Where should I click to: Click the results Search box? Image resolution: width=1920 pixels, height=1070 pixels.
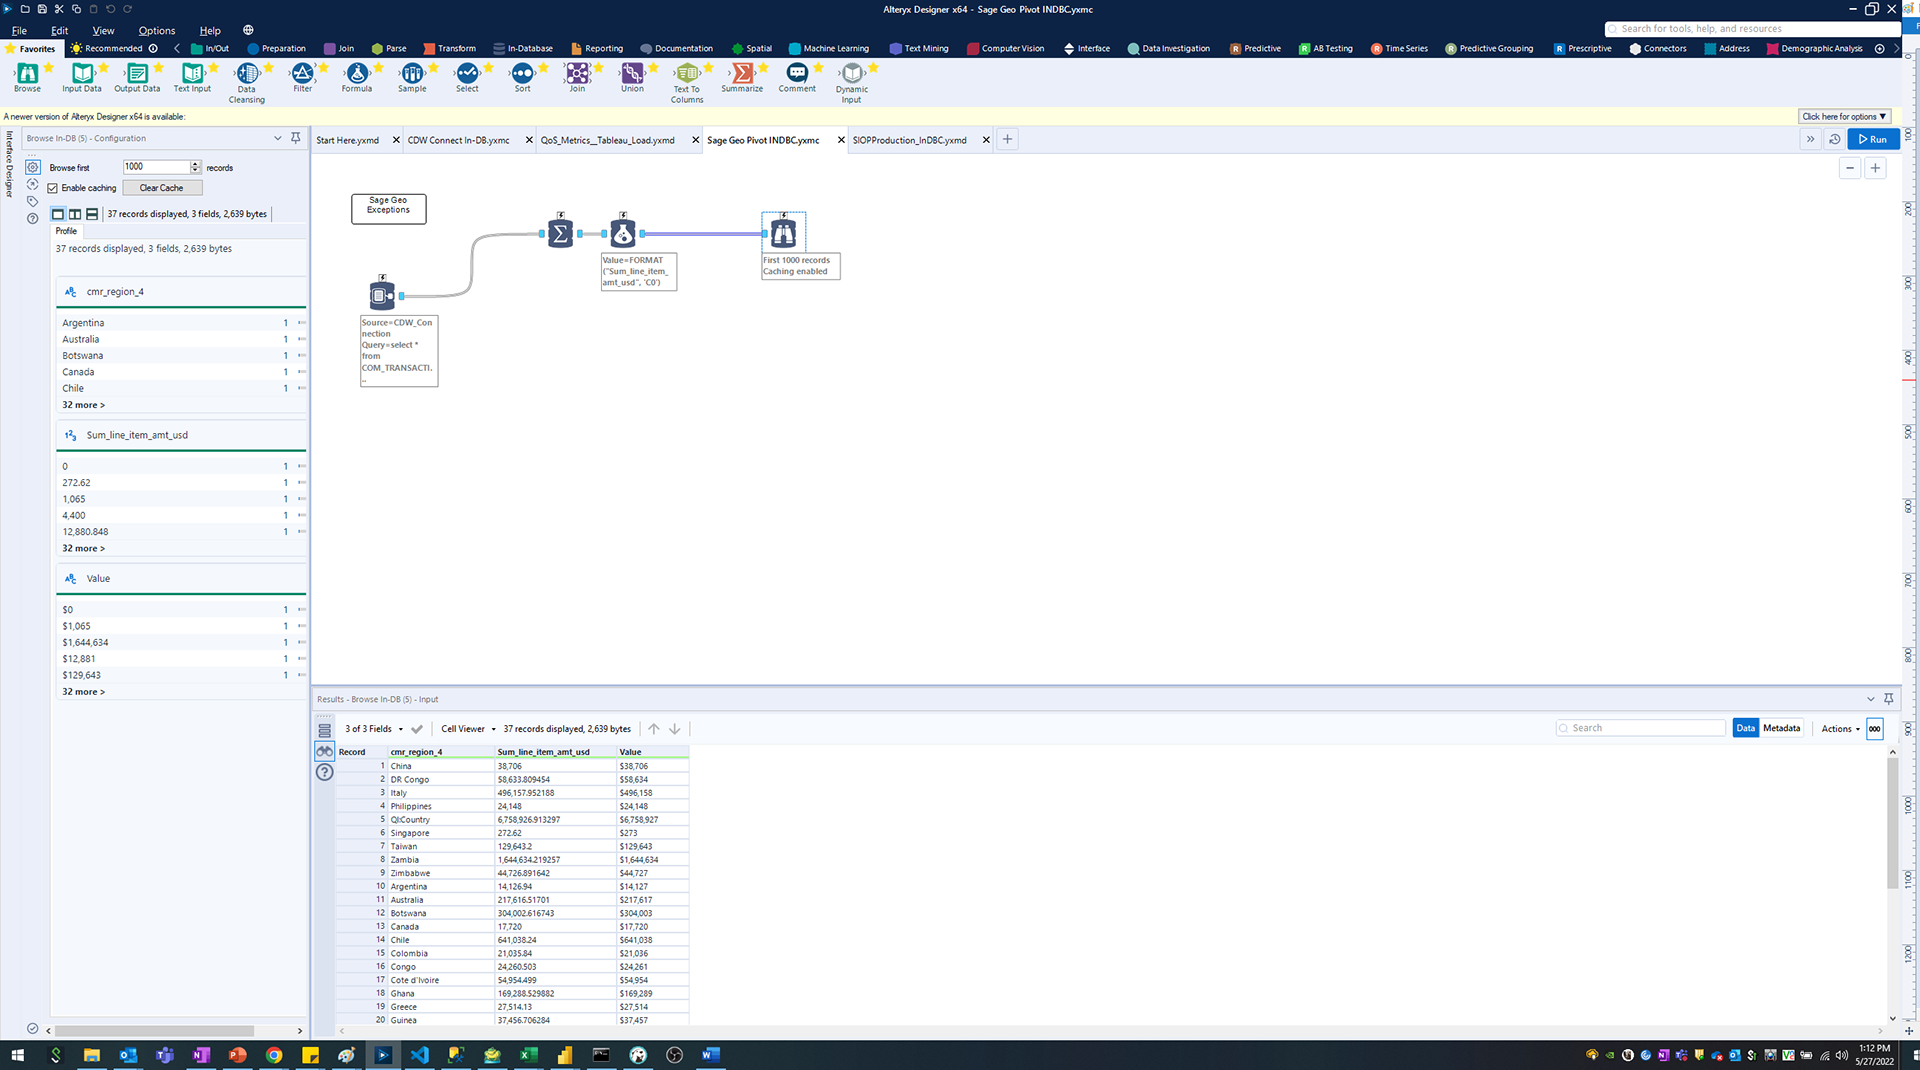click(x=1640, y=728)
